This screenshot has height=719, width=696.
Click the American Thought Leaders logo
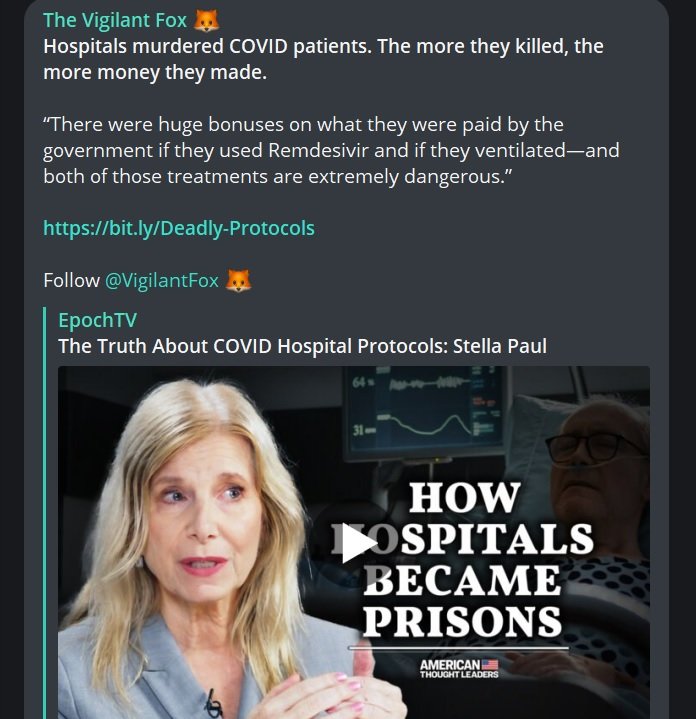459,669
